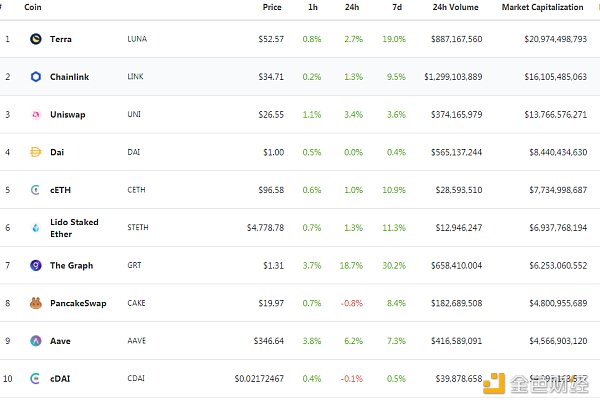The image size is (600, 405).
Task: Click The Graph logo icon
Action: point(36,265)
